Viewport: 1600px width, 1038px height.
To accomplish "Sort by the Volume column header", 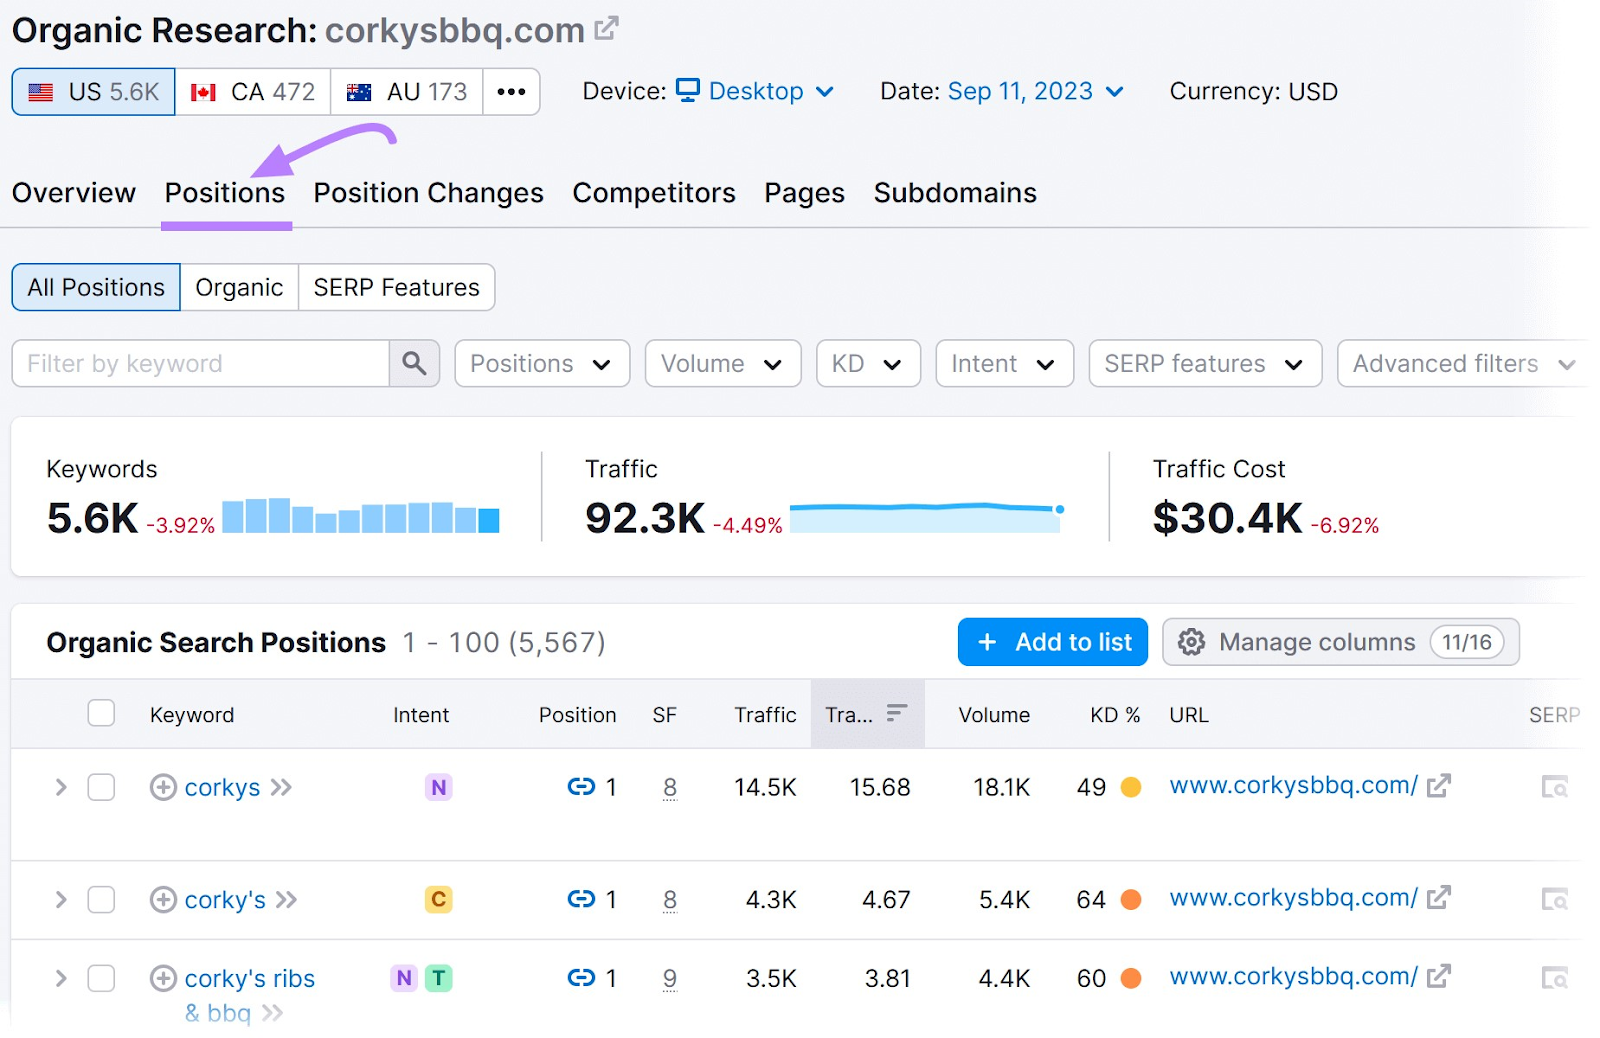I will coord(994,715).
